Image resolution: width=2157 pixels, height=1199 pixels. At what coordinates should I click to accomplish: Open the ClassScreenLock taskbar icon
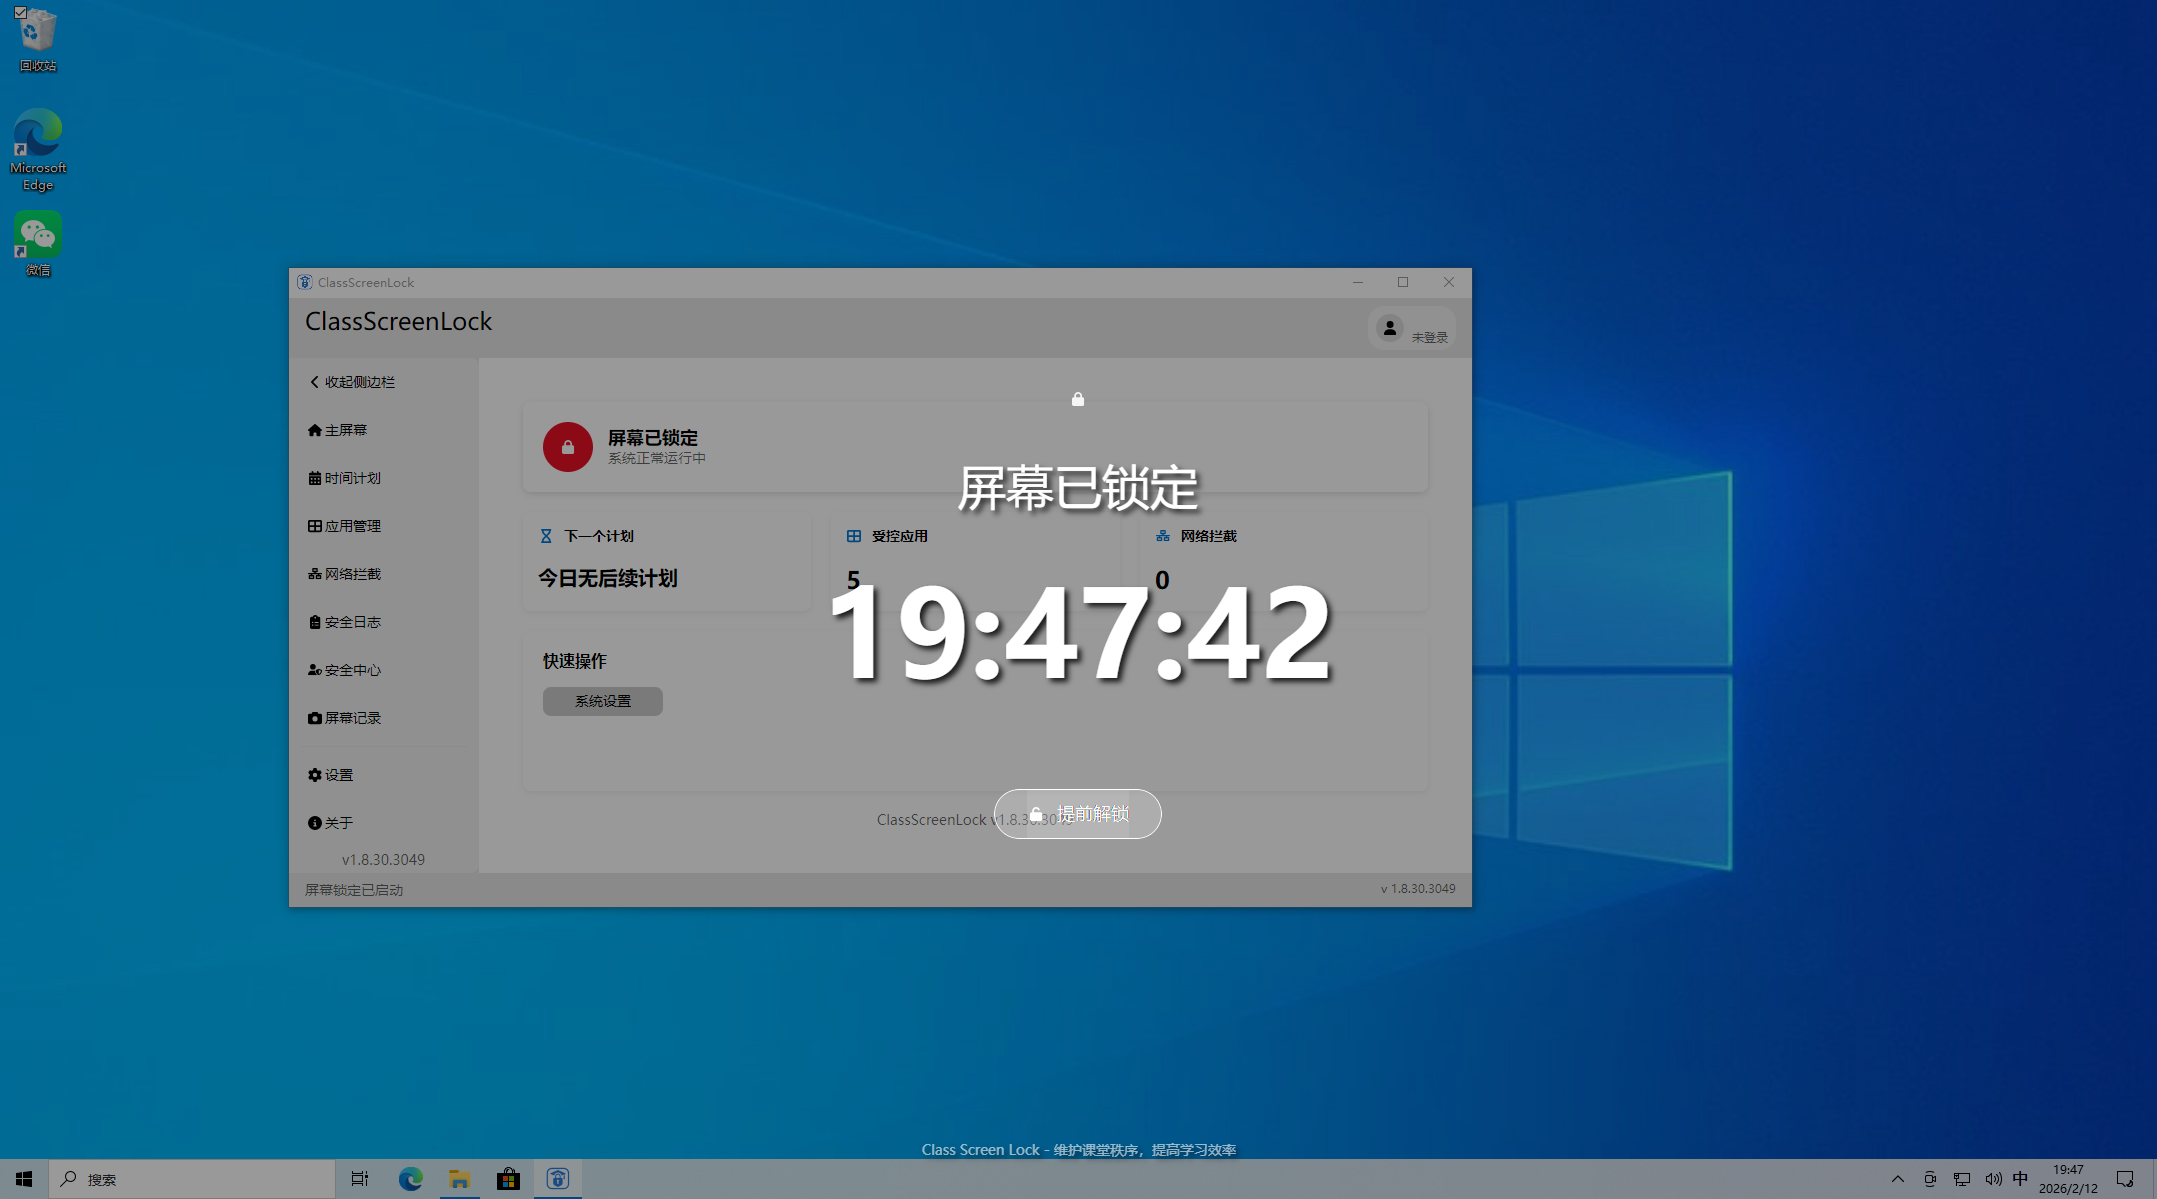(x=557, y=1178)
